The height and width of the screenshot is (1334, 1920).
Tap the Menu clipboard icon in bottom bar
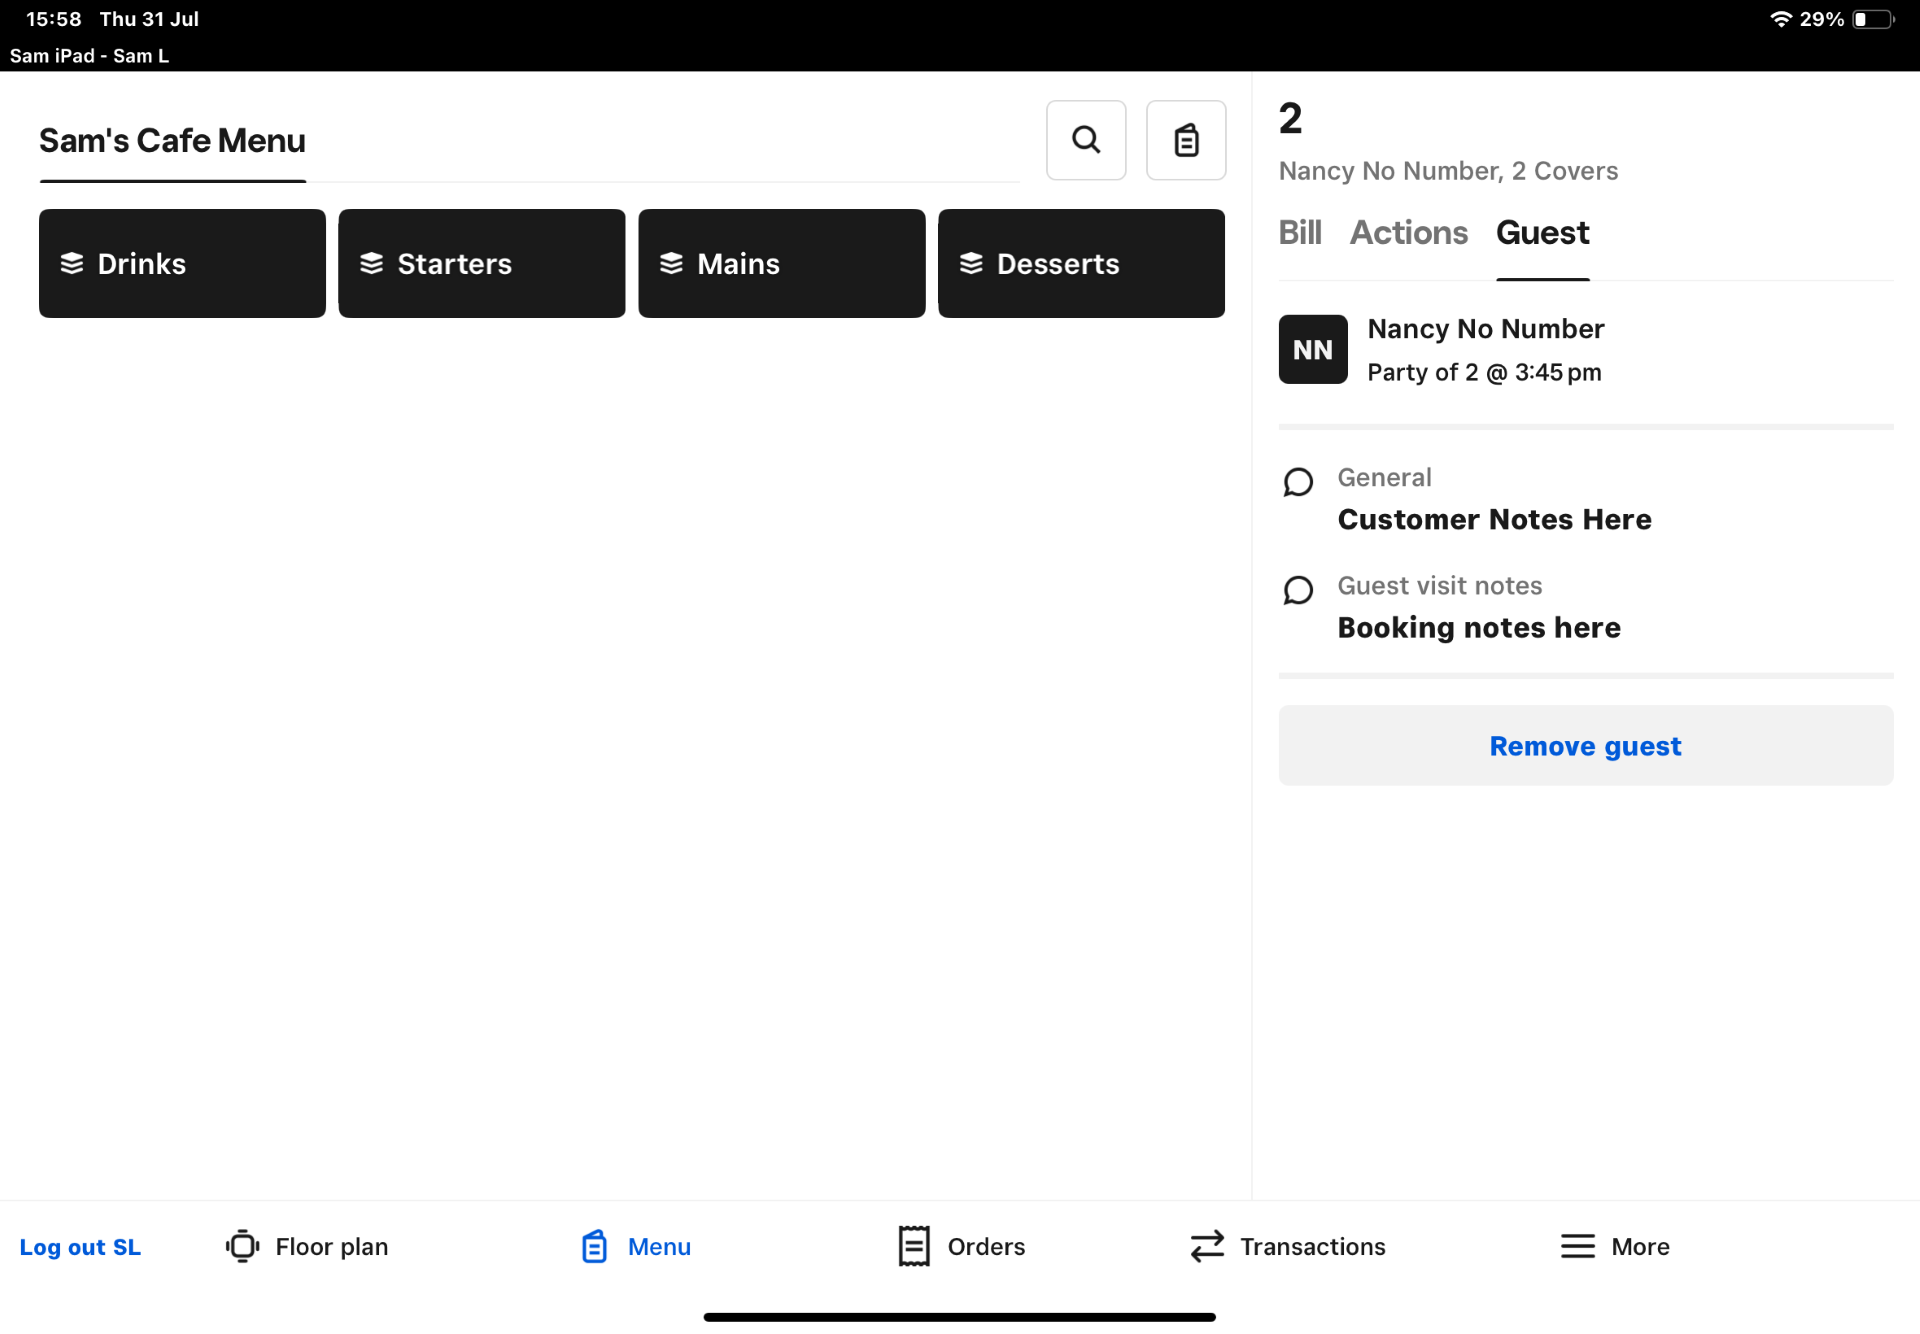coord(595,1246)
